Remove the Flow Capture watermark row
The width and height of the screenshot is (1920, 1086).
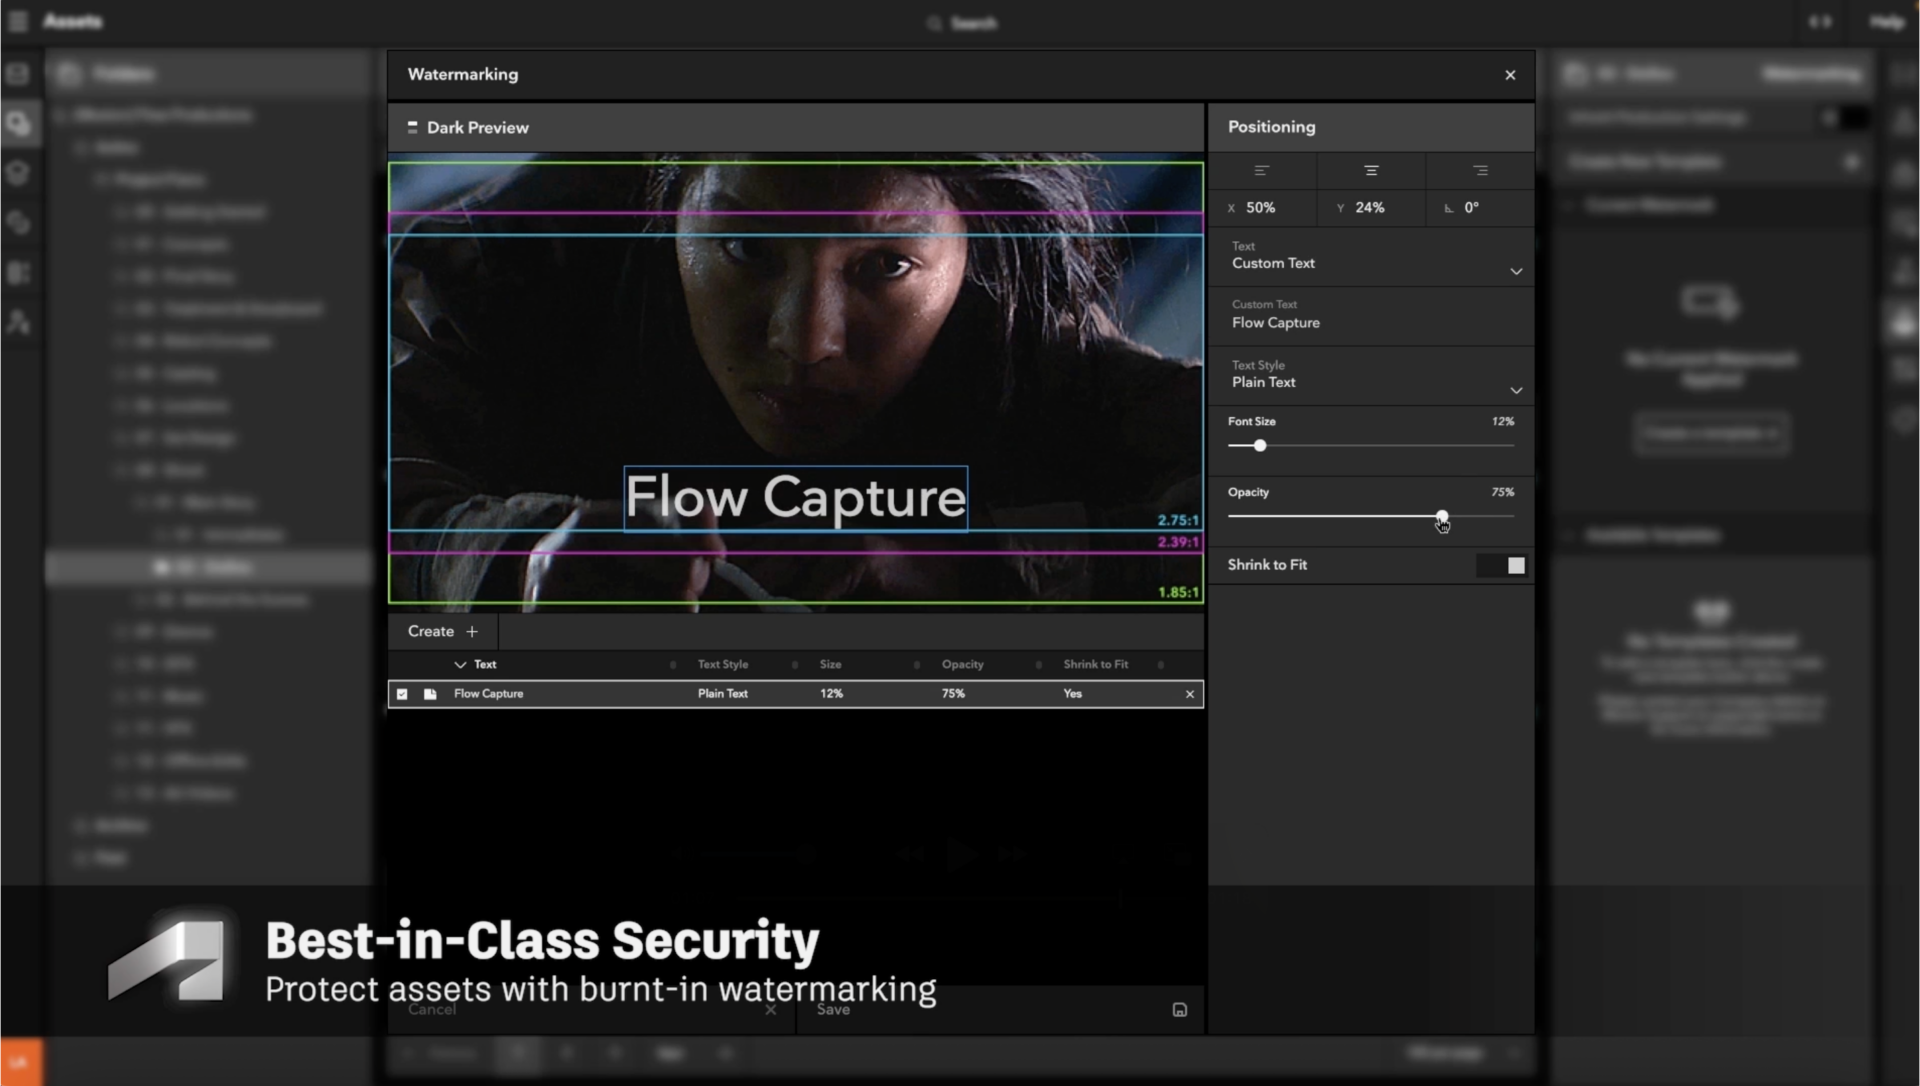[x=1190, y=694]
